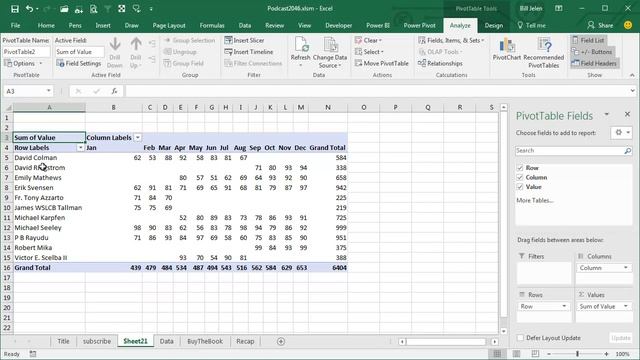Open the Select dropdown in Actions
Image resolution: width=640 pixels, height=360 pixels.
point(369,52)
